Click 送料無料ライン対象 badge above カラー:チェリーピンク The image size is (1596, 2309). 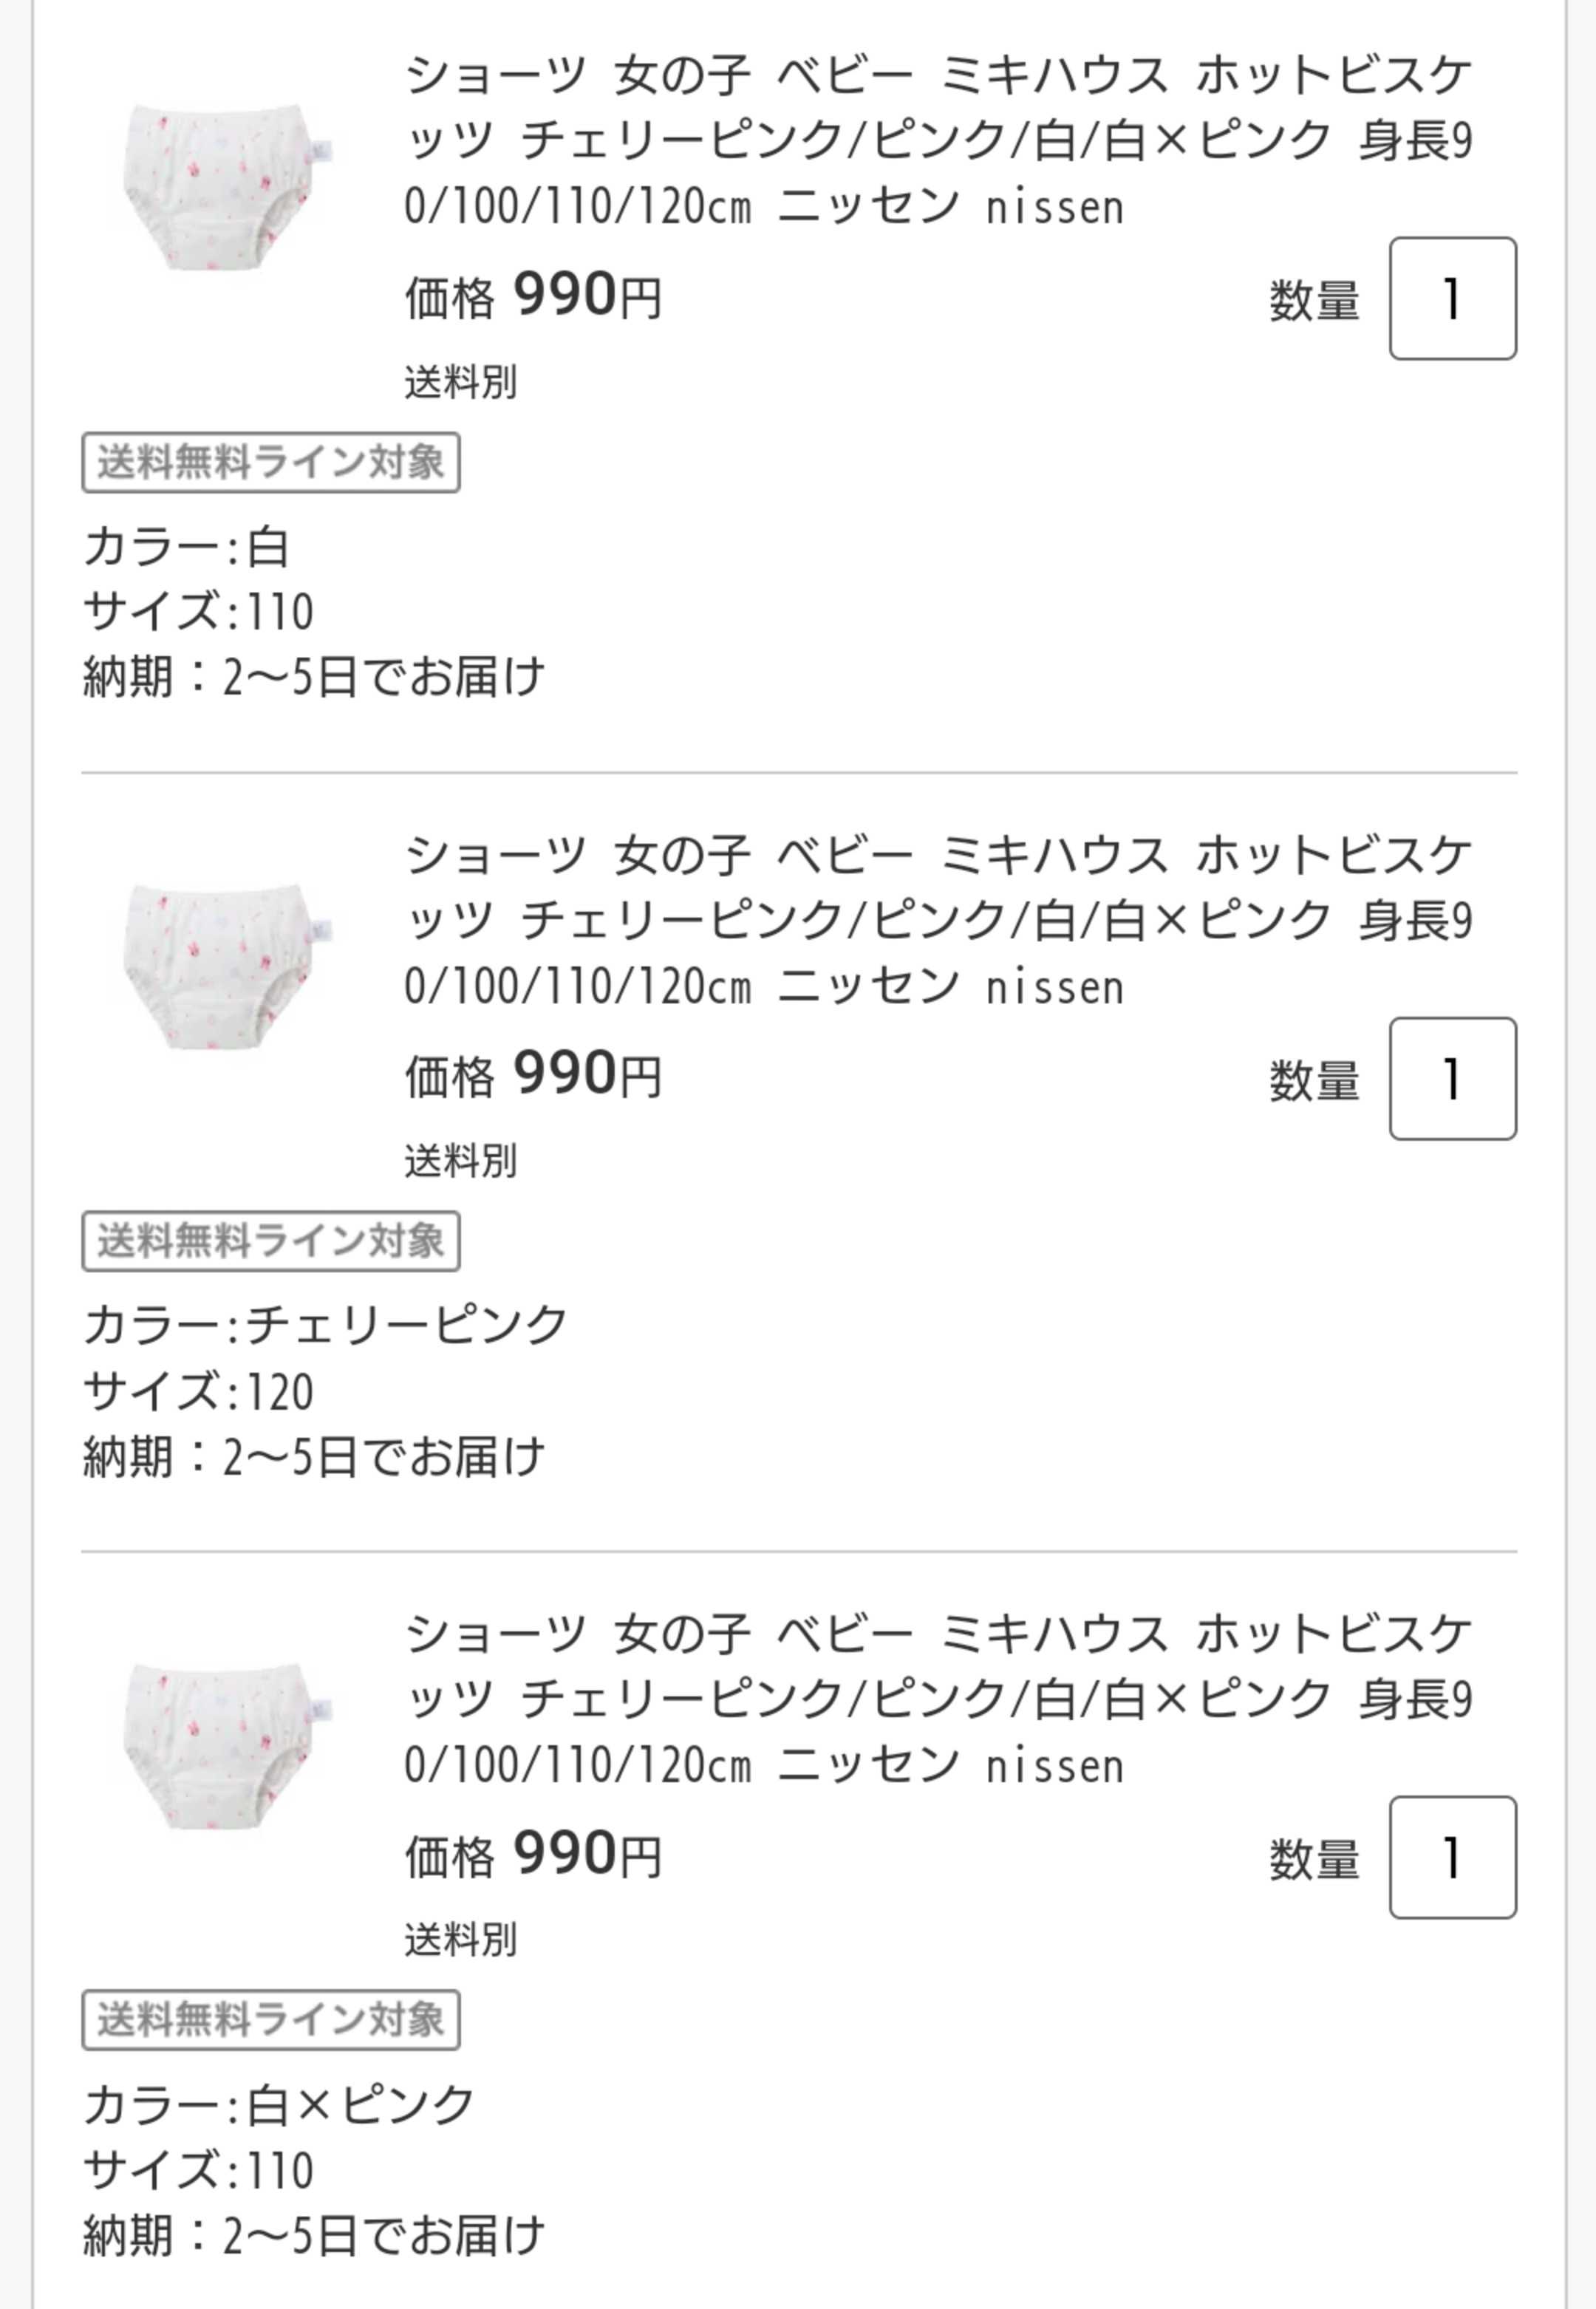point(271,1242)
